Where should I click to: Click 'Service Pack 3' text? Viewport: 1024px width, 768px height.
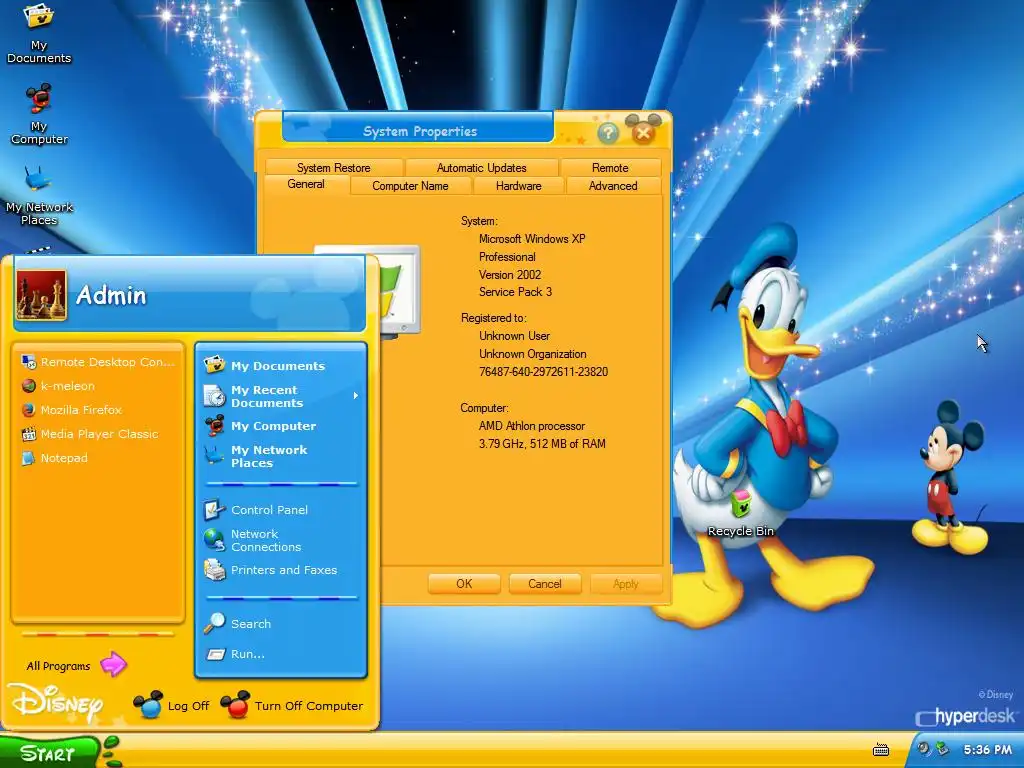coord(515,292)
